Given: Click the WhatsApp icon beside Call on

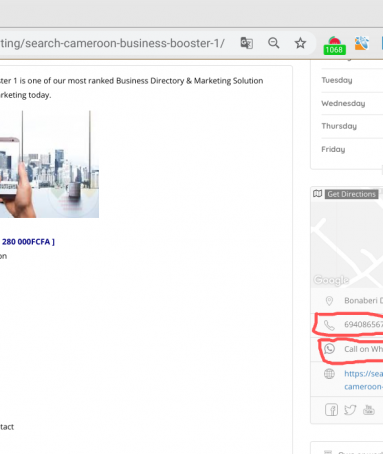Looking at the screenshot, I should point(329,349).
